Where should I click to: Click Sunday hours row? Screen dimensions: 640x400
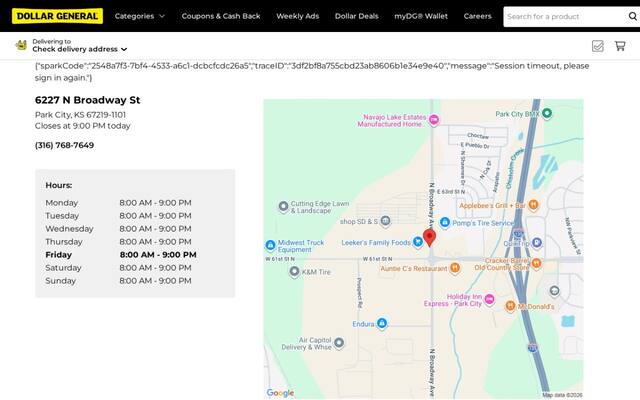(118, 281)
